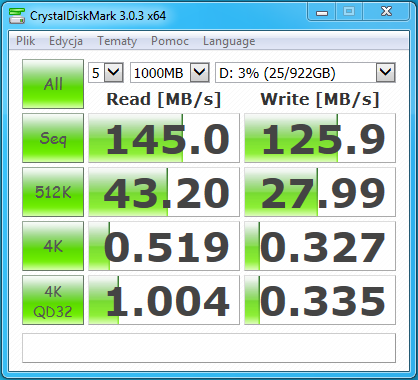The image size is (418, 380).
Task: Start the 512K random test
Action: [53, 192]
